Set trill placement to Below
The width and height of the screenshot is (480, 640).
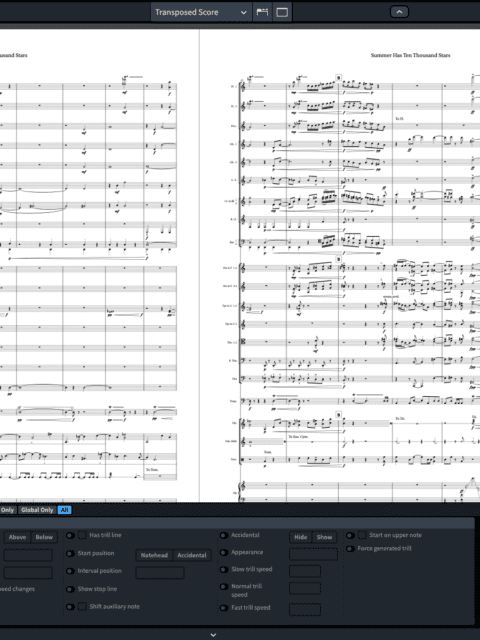click(44, 537)
